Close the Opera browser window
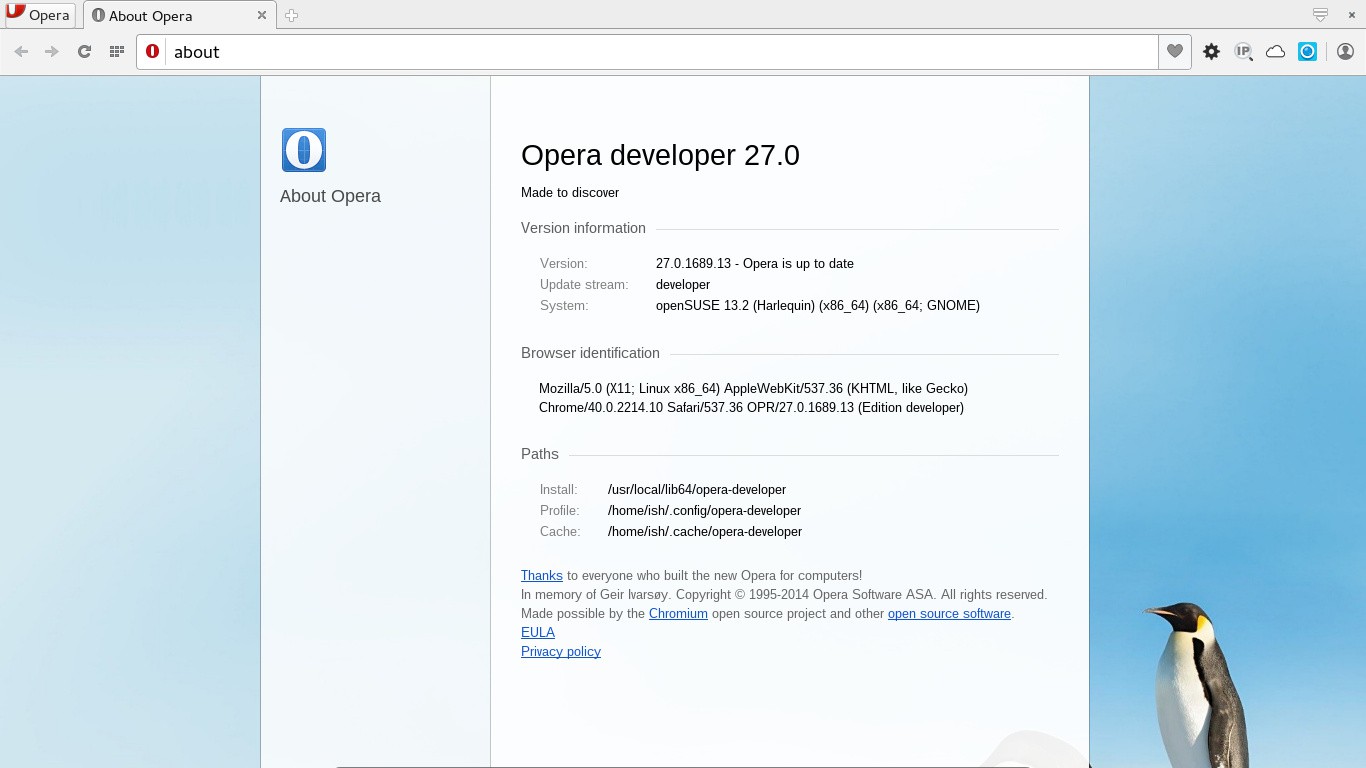This screenshot has width=1366, height=768. (1351, 15)
